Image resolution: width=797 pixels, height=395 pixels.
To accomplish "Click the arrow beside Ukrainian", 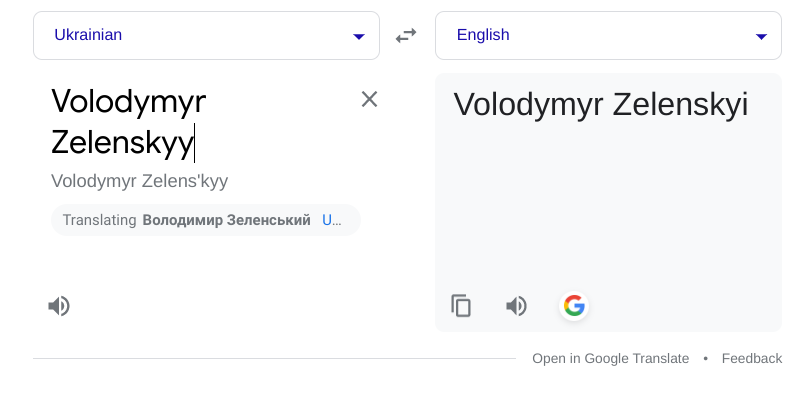I will tap(359, 36).
